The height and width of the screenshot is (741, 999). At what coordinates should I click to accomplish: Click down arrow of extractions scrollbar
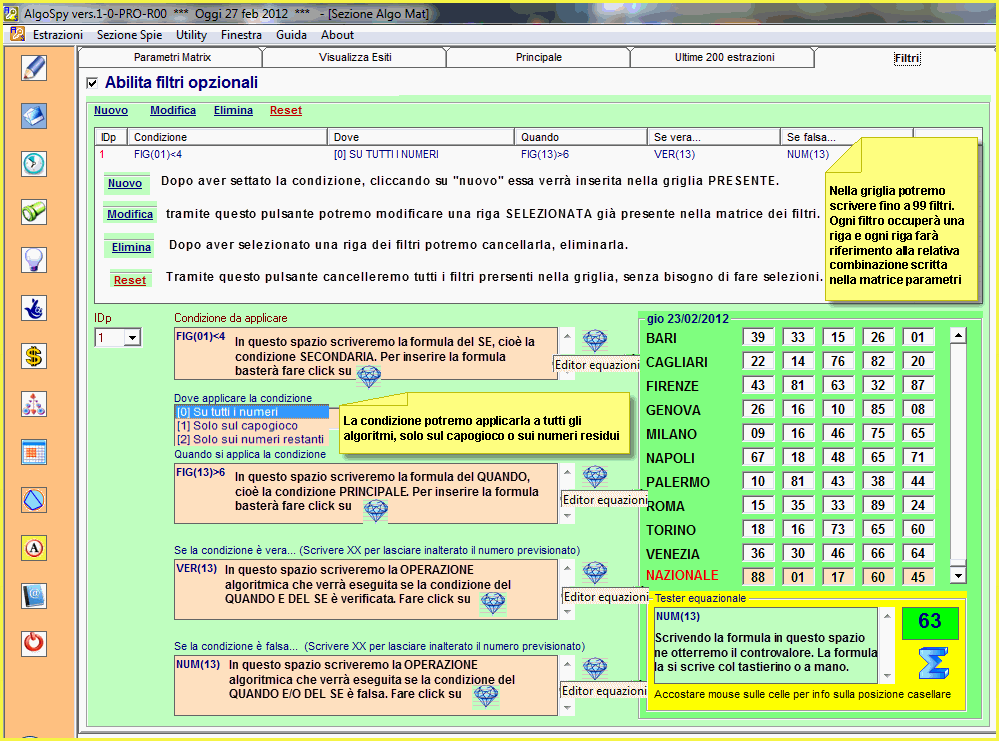958,575
